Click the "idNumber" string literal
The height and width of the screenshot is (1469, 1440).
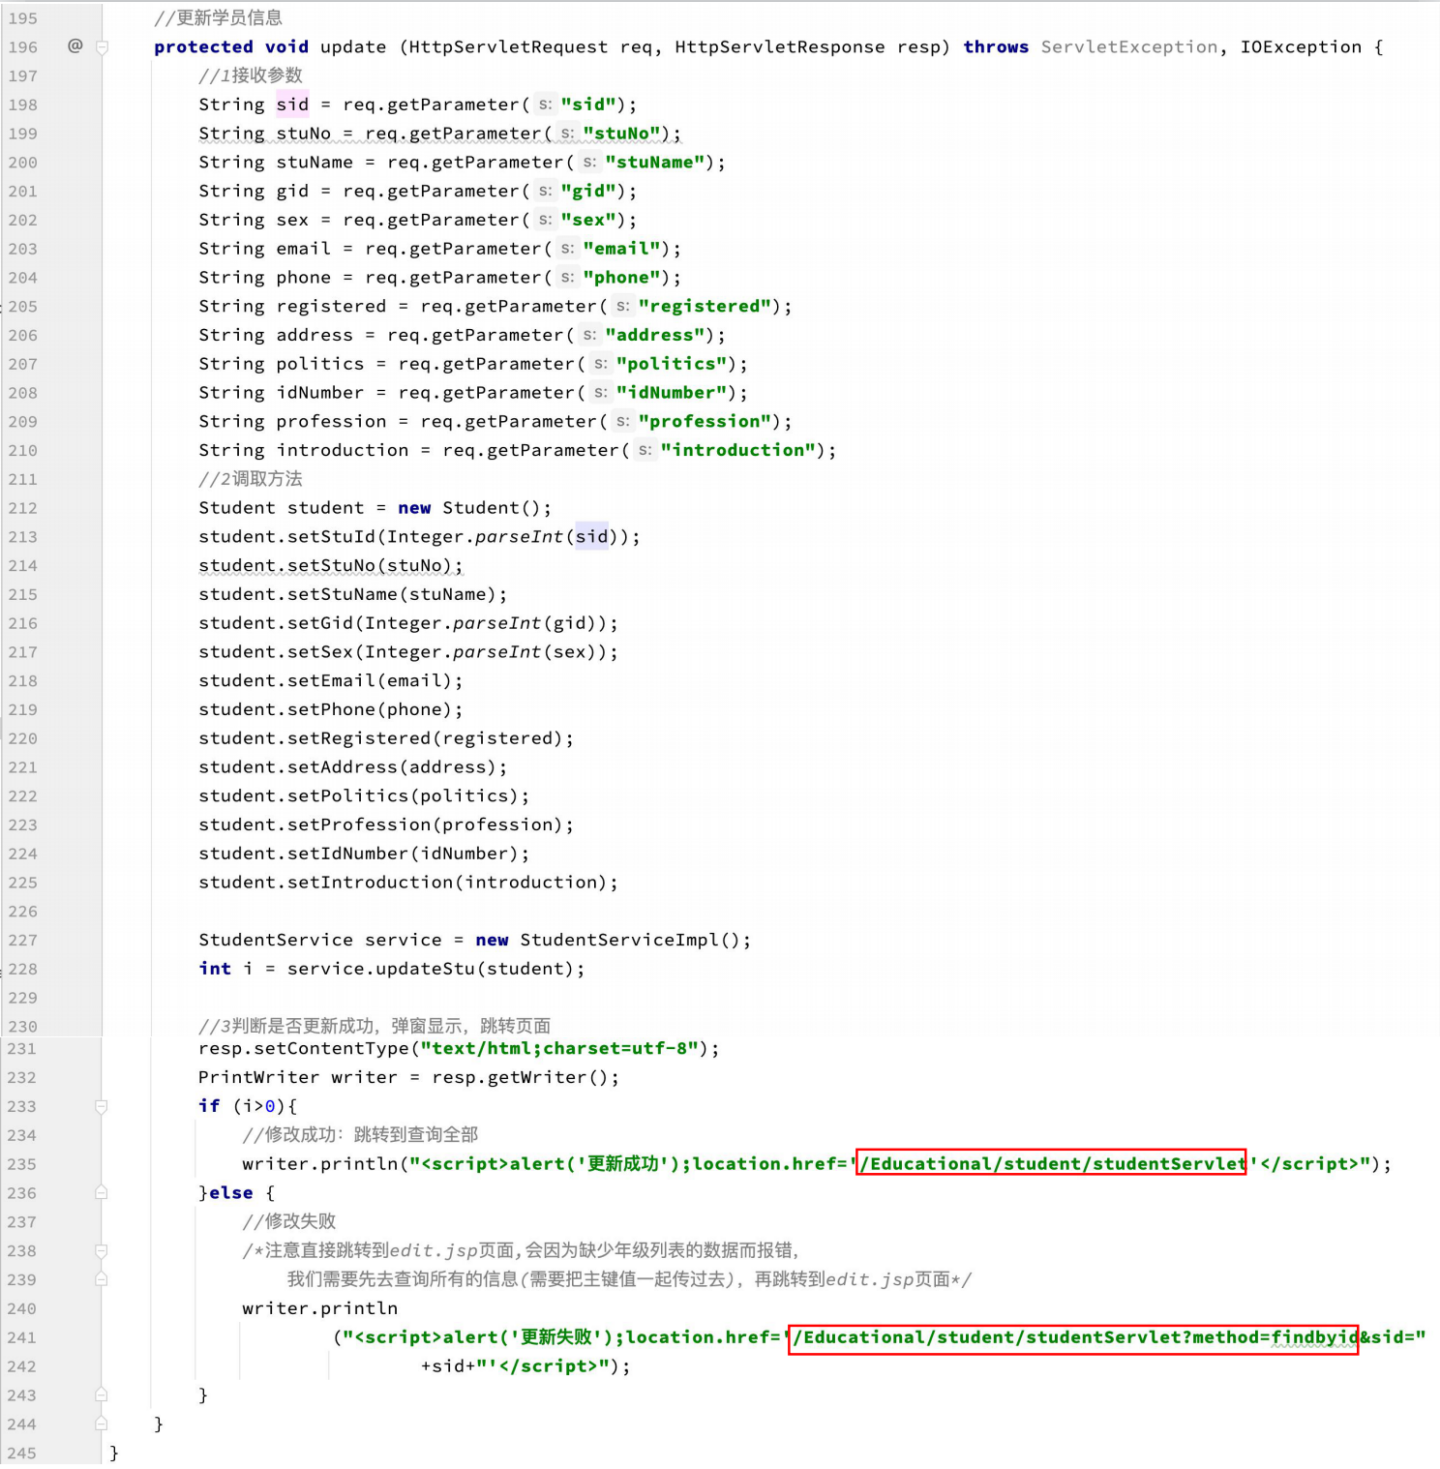[672, 393]
